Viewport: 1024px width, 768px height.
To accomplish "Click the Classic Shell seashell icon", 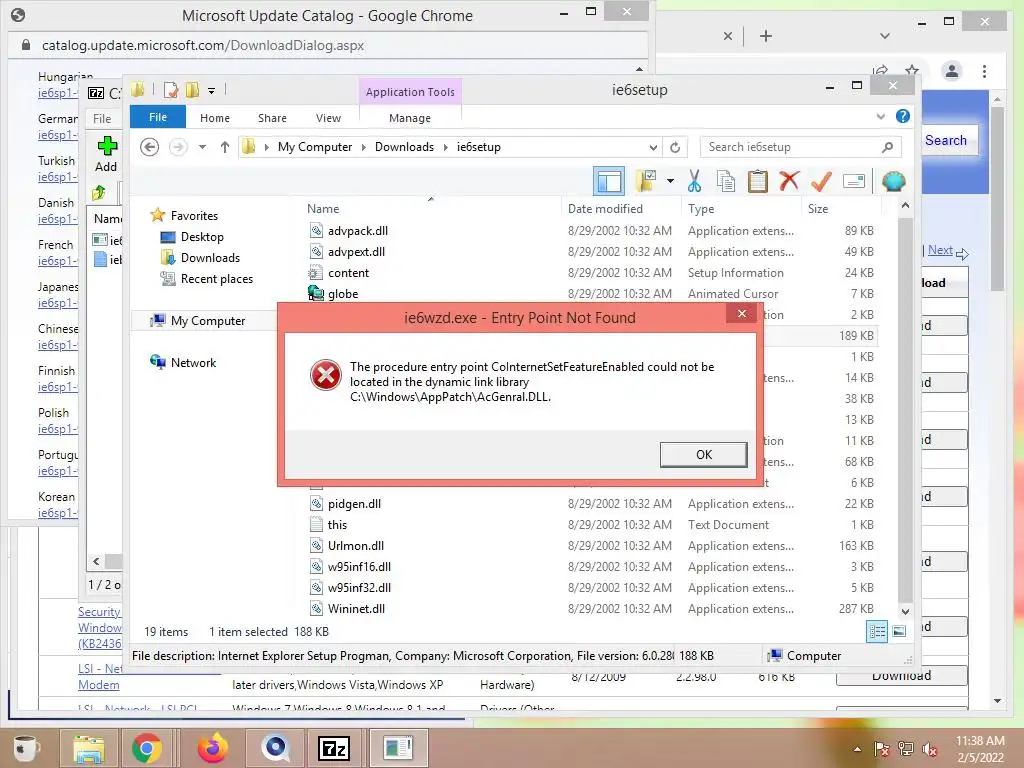I will [x=893, y=181].
